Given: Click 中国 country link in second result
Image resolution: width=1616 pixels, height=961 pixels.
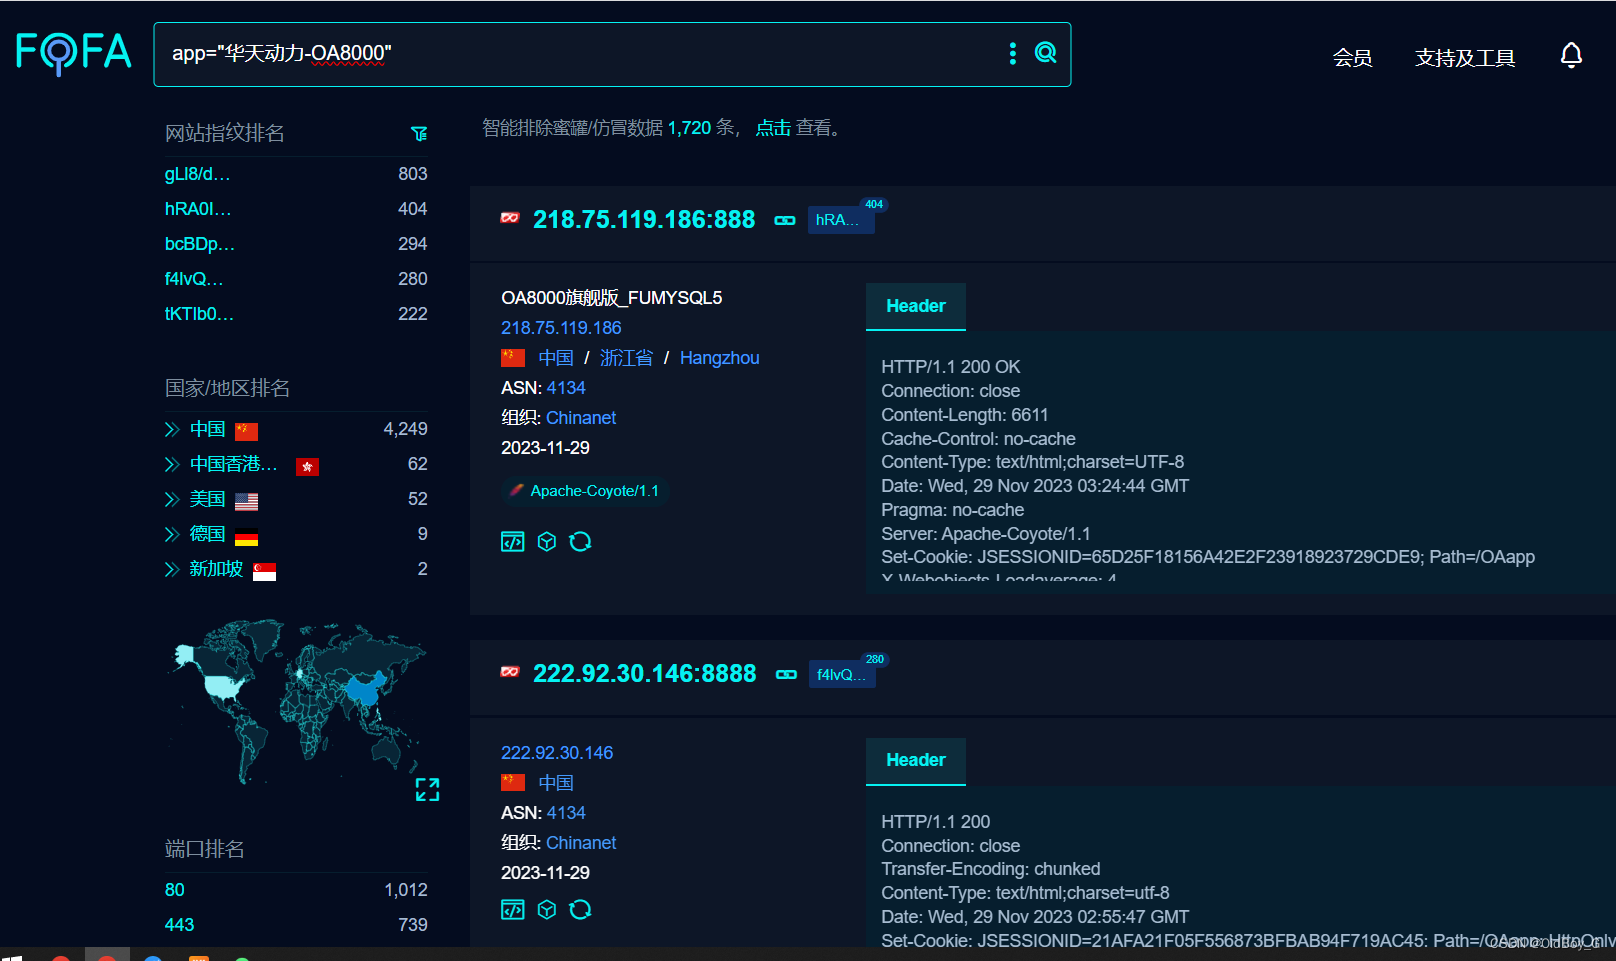Looking at the screenshot, I should [x=556, y=783].
